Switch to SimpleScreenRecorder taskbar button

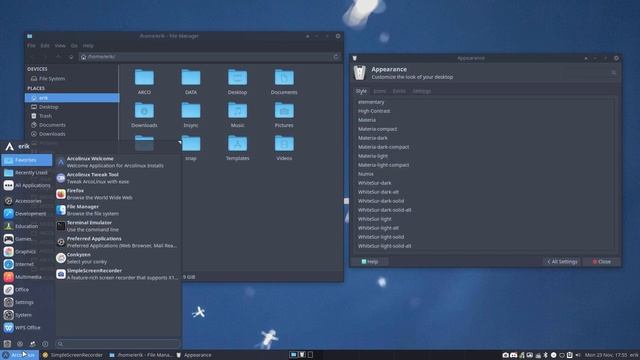click(x=73, y=355)
